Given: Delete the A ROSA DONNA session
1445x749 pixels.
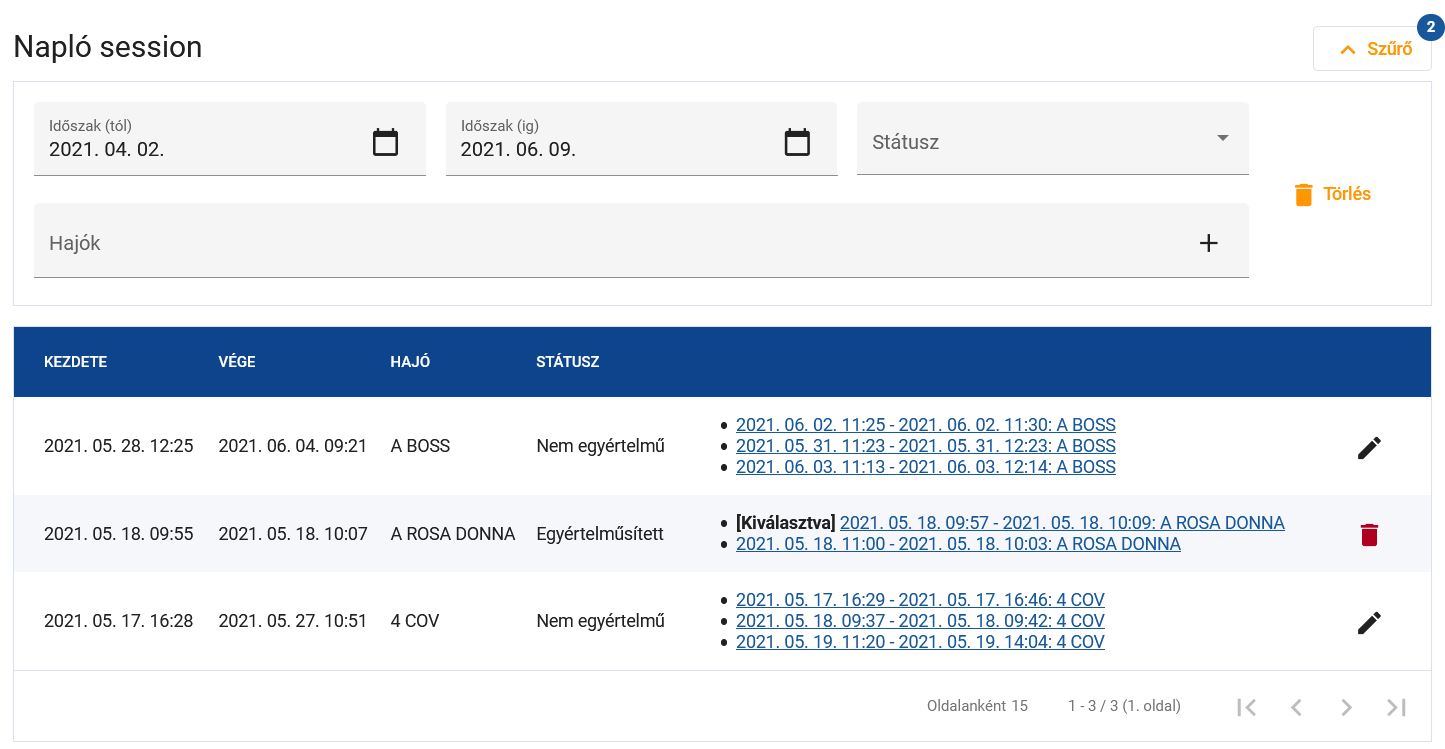Looking at the screenshot, I should tap(1369, 535).
